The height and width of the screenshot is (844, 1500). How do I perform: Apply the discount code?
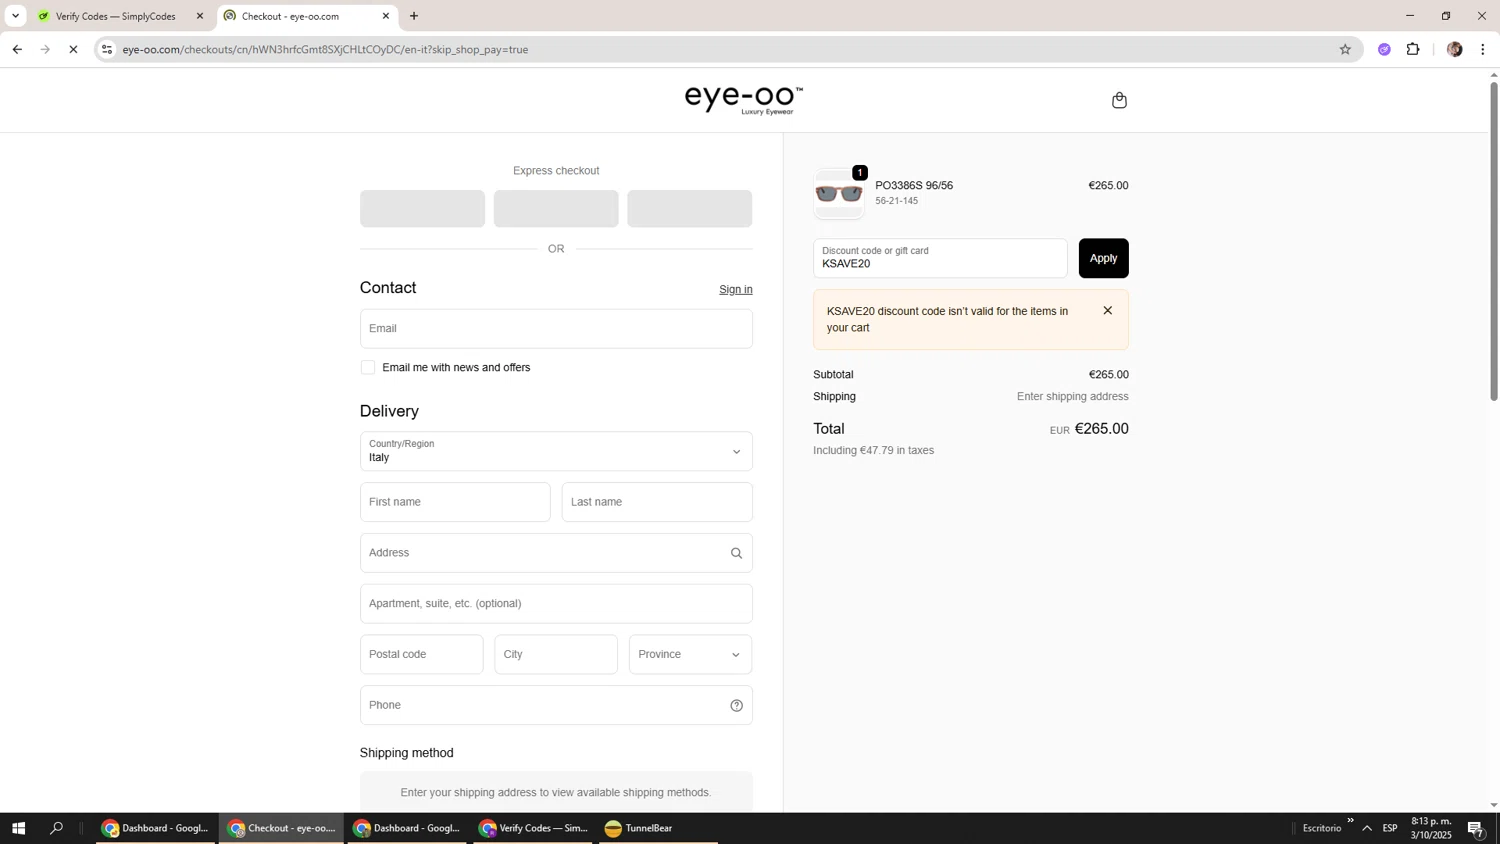1103,258
